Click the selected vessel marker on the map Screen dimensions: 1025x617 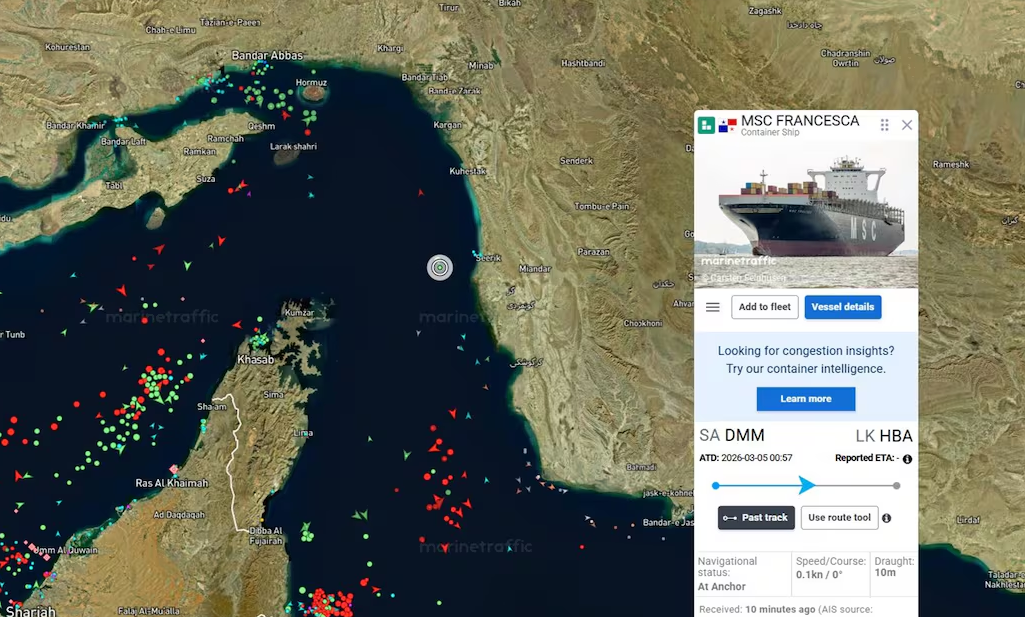(x=440, y=267)
